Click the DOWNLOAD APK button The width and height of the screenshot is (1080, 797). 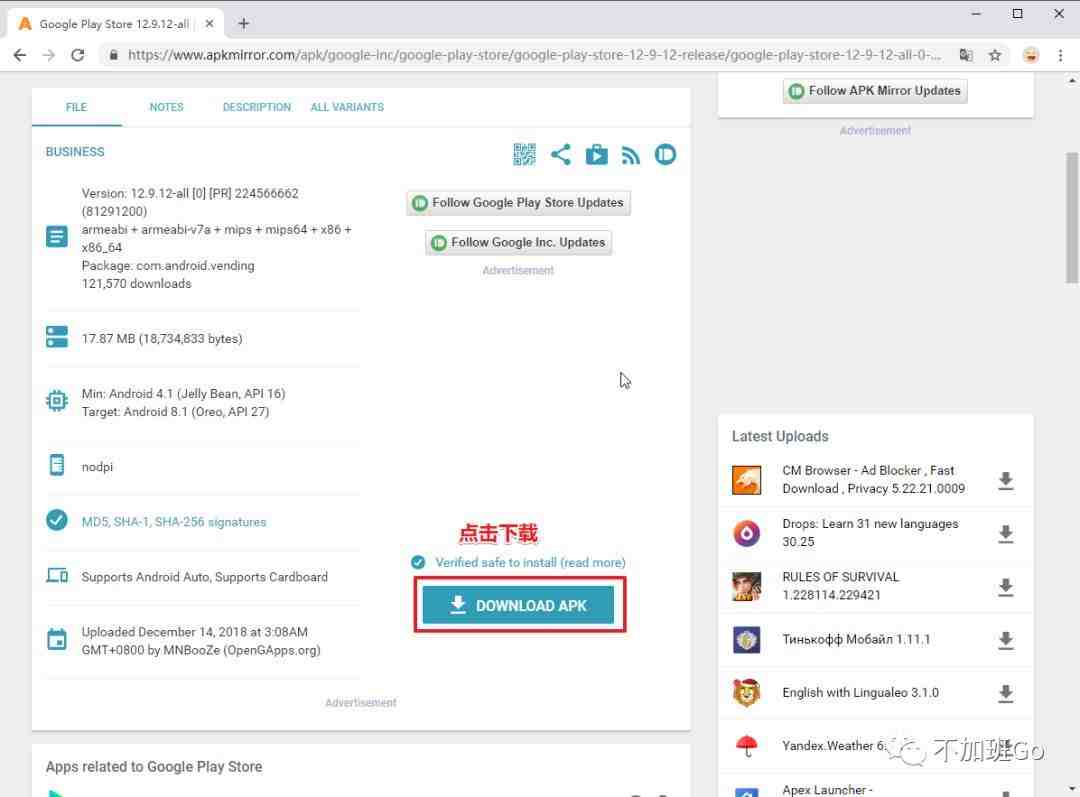[518, 605]
